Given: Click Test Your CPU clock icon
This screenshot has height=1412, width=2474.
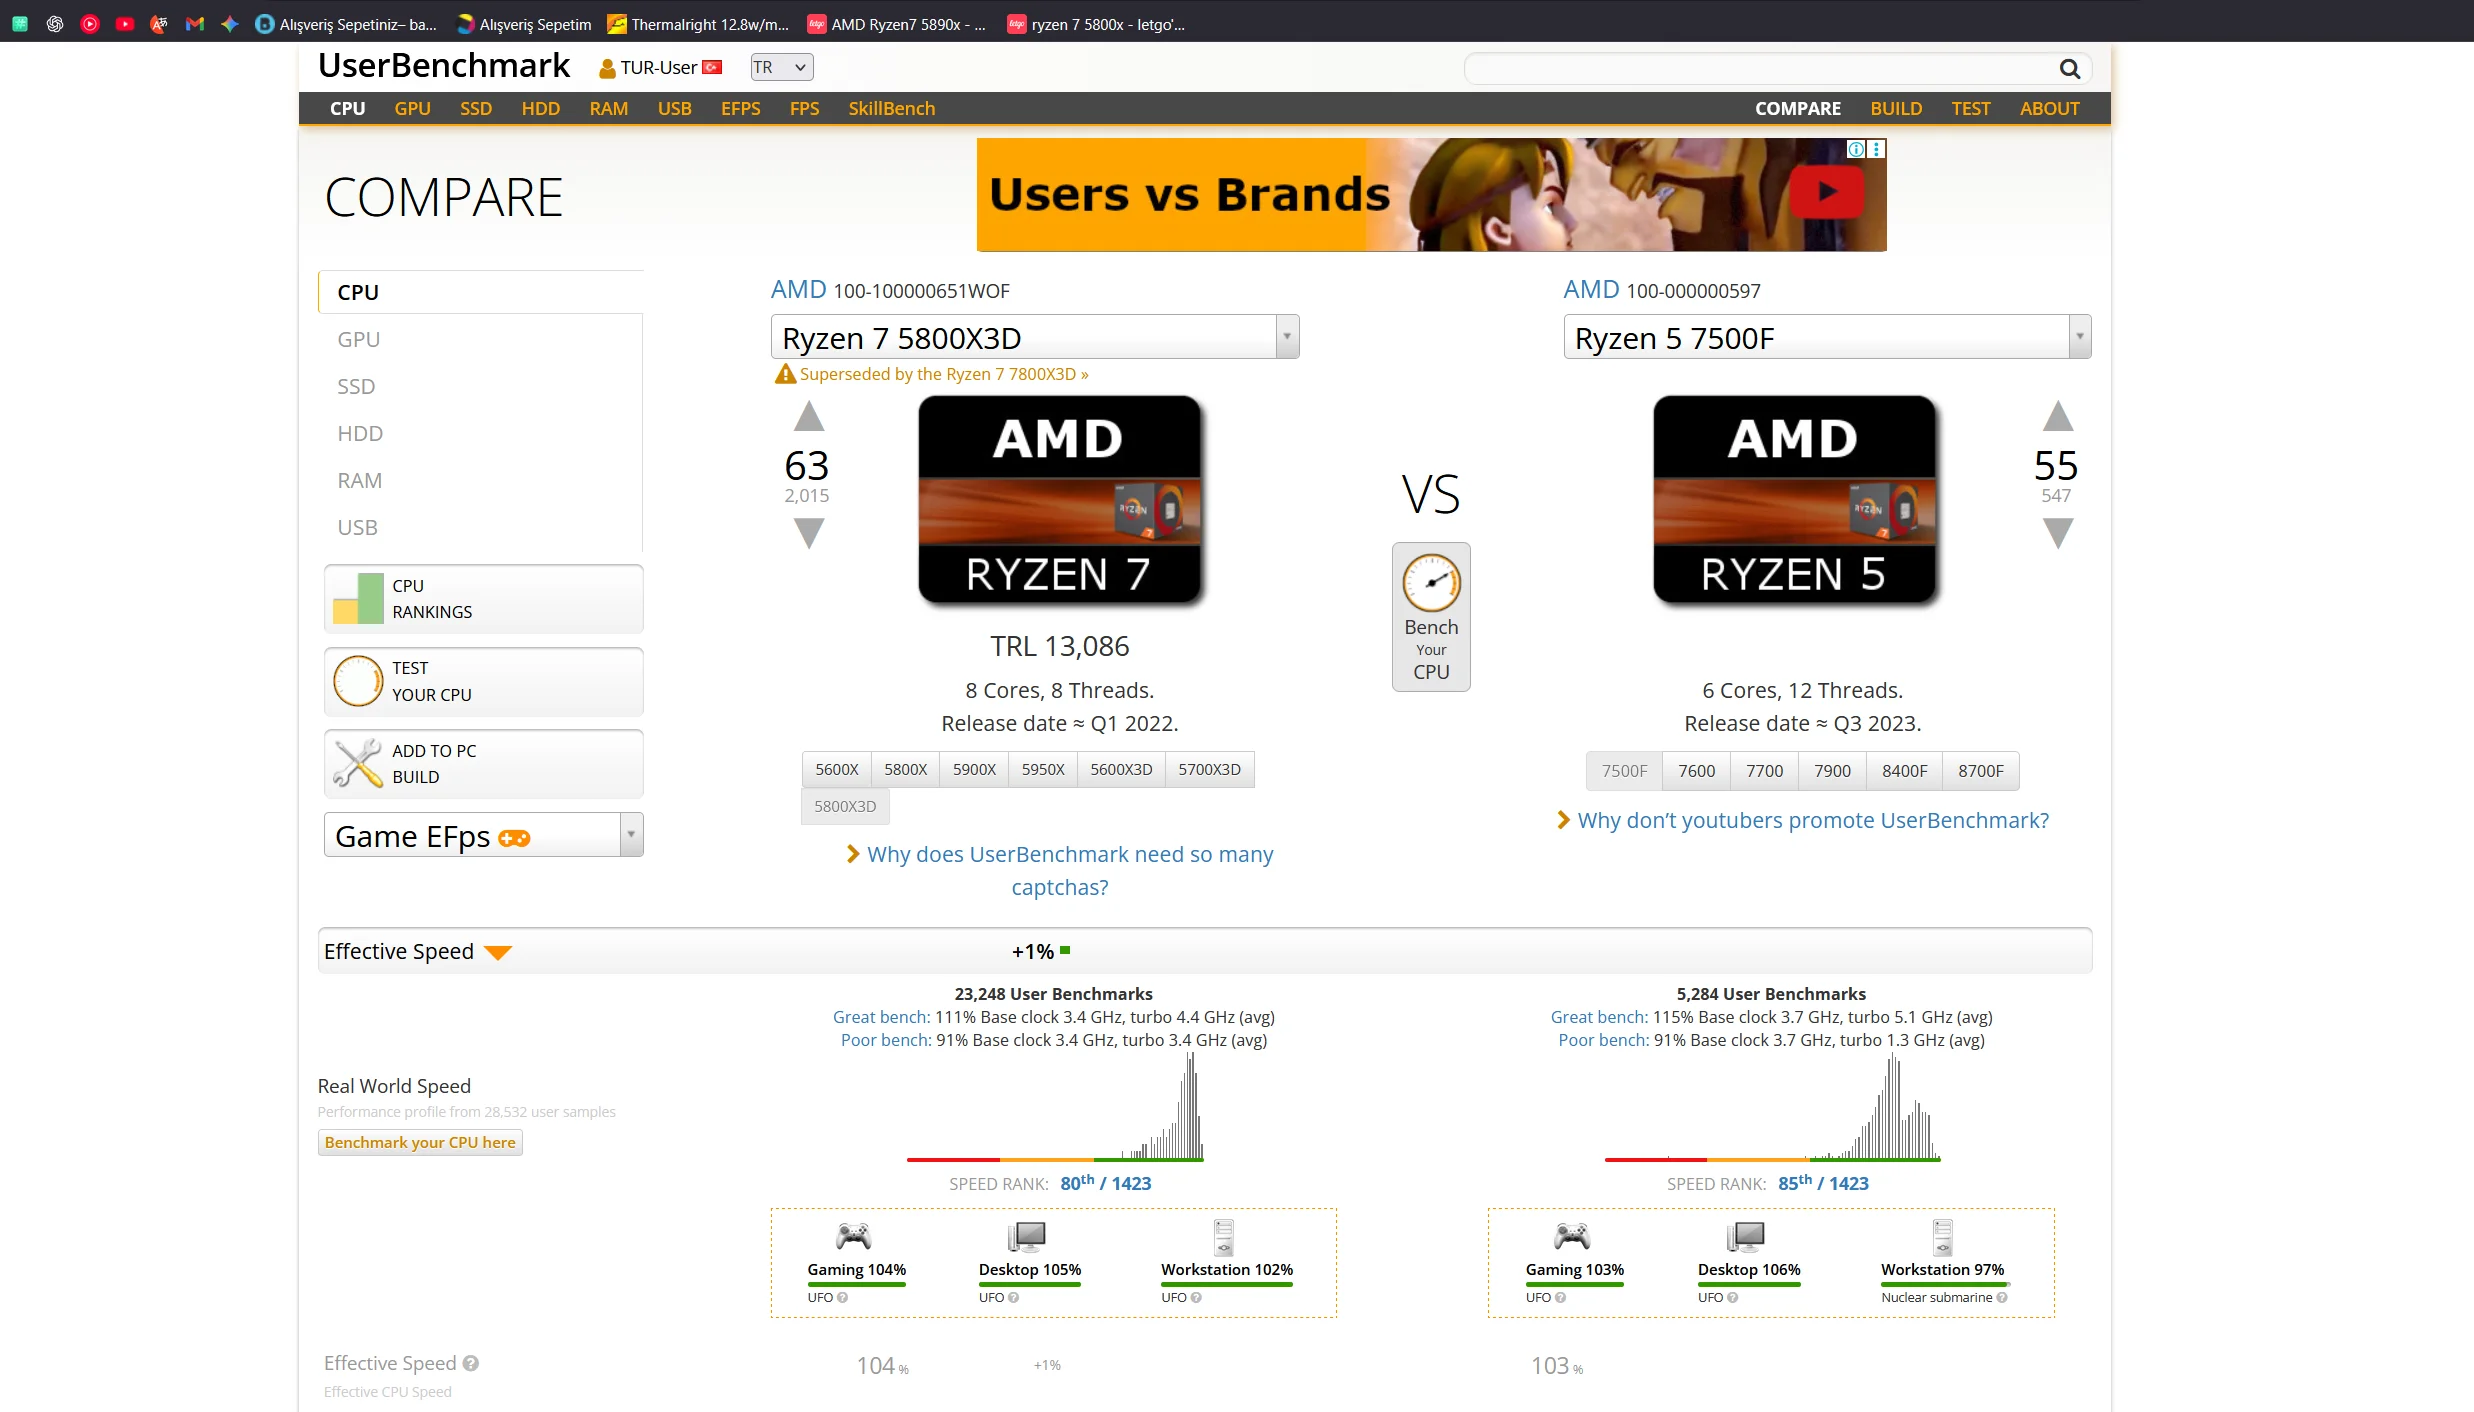Looking at the screenshot, I should (x=358, y=681).
